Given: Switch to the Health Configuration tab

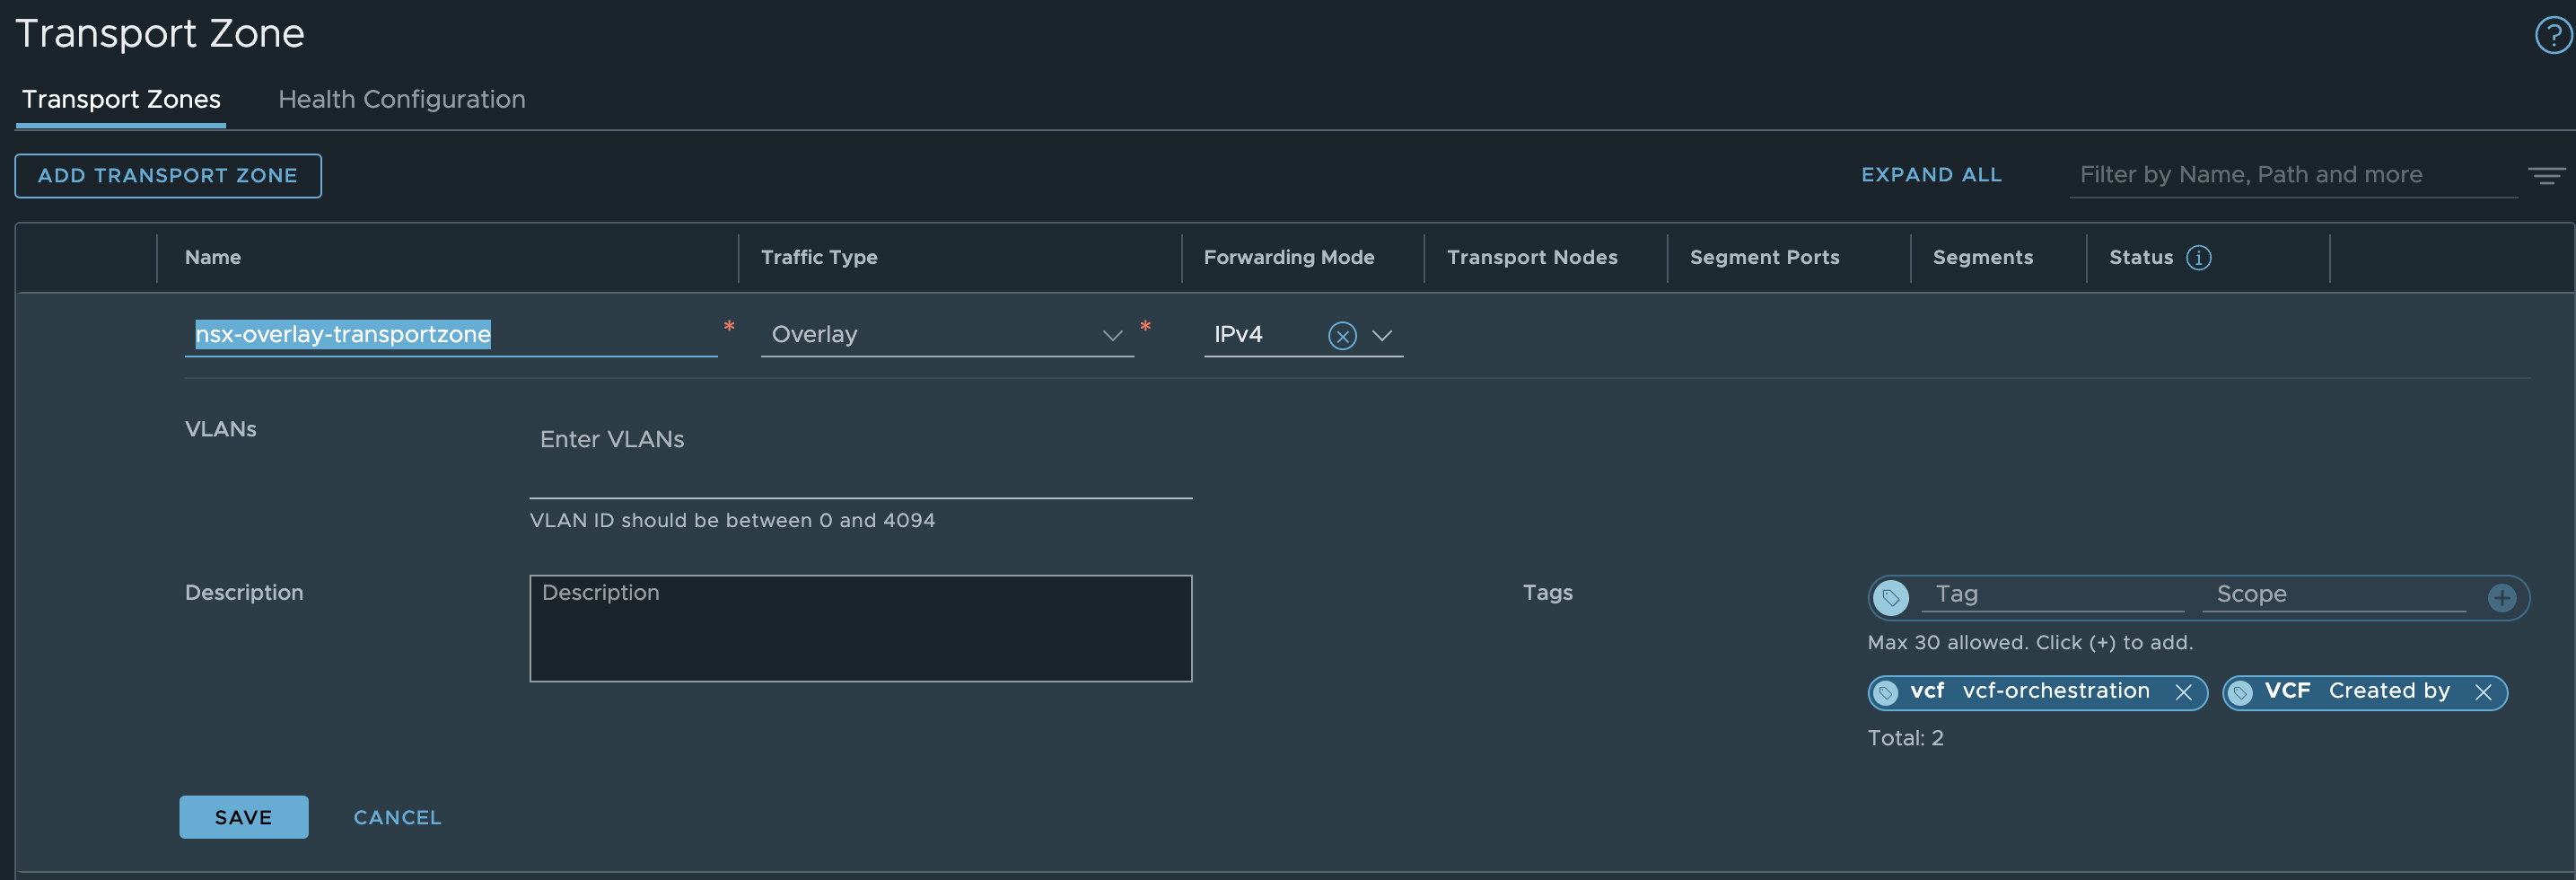Looking at the screenshot, I should coord(401,99).
